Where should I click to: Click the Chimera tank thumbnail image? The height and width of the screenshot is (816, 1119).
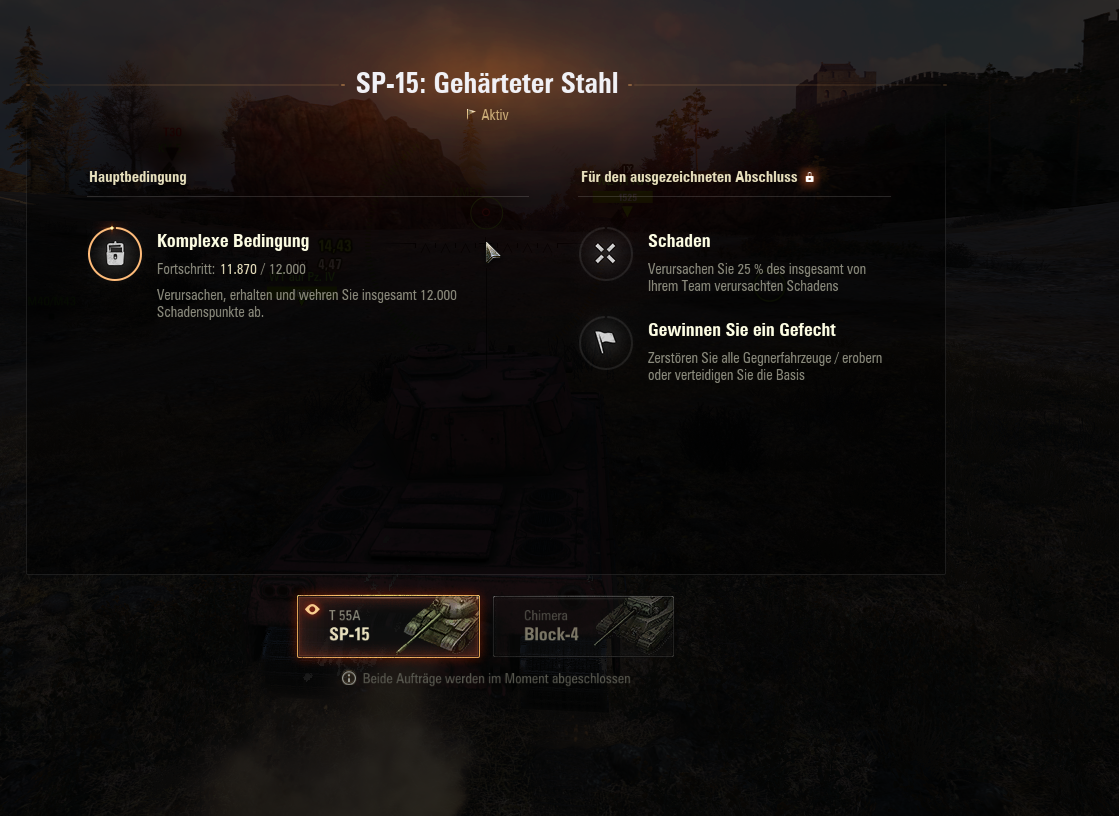tap(634, 625)
